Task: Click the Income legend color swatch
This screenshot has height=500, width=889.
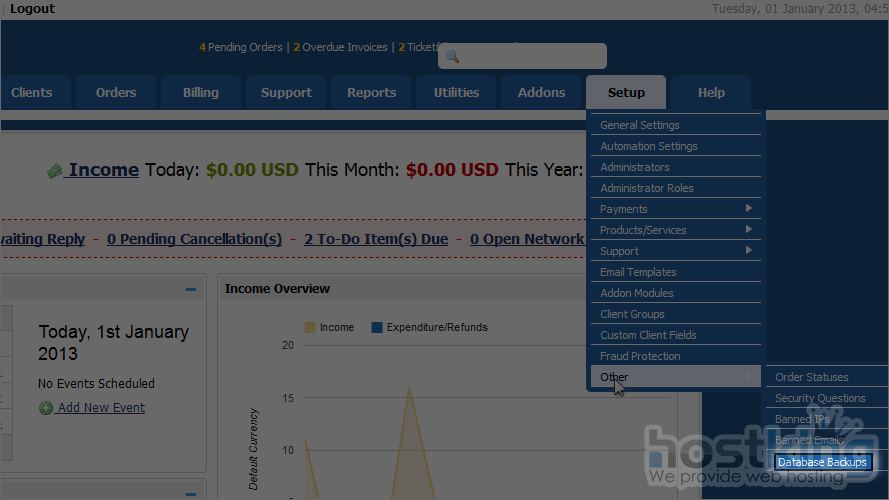Action: pos(310,327)
